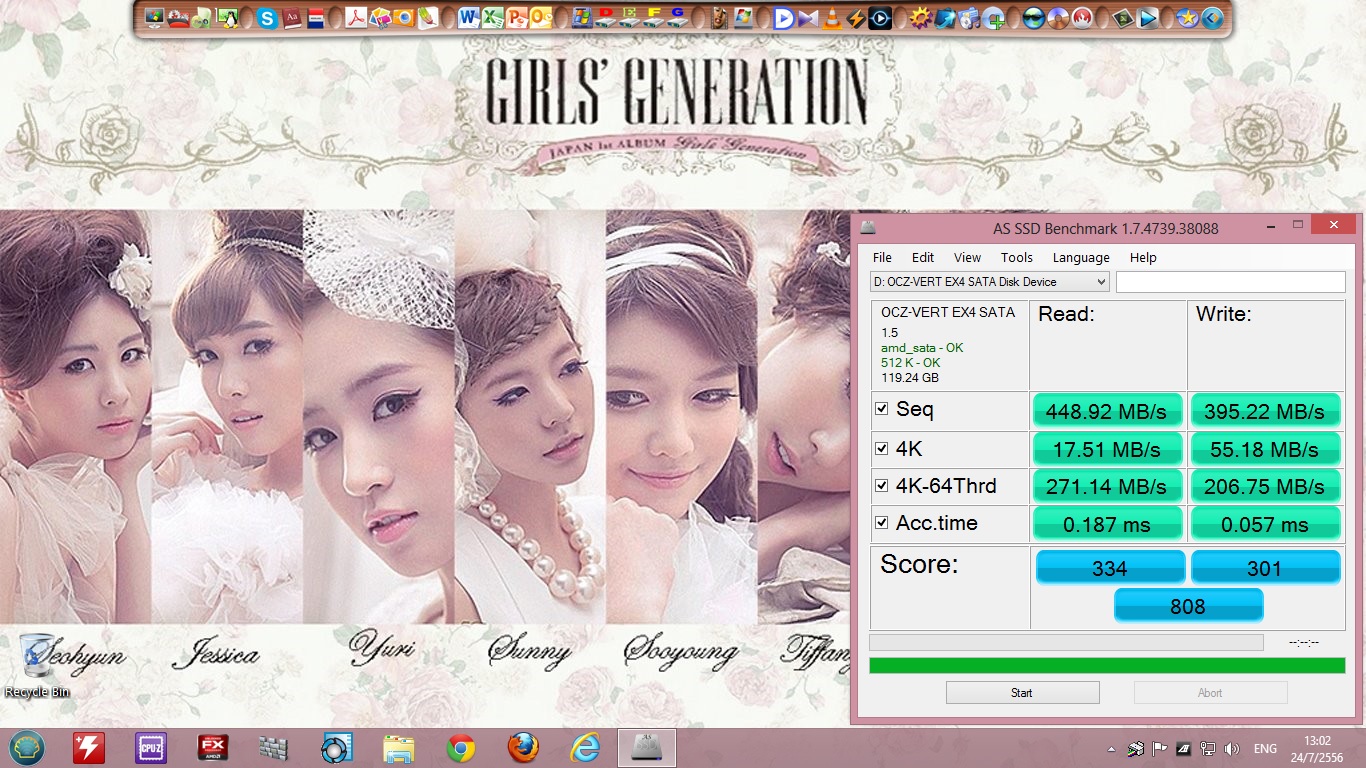Open the drive selection dropdown

click(x=990, y=282)
